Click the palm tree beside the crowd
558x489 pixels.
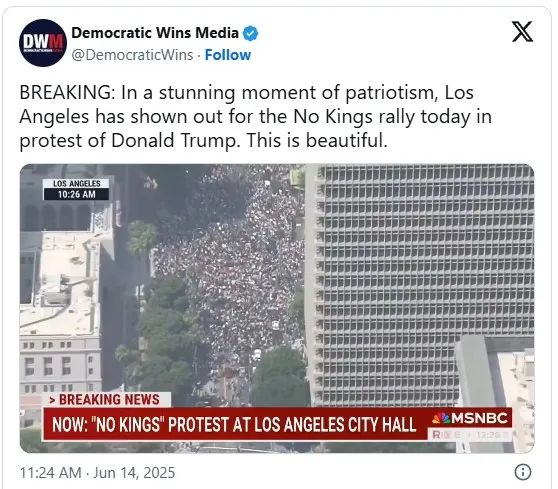pos(142,237)
